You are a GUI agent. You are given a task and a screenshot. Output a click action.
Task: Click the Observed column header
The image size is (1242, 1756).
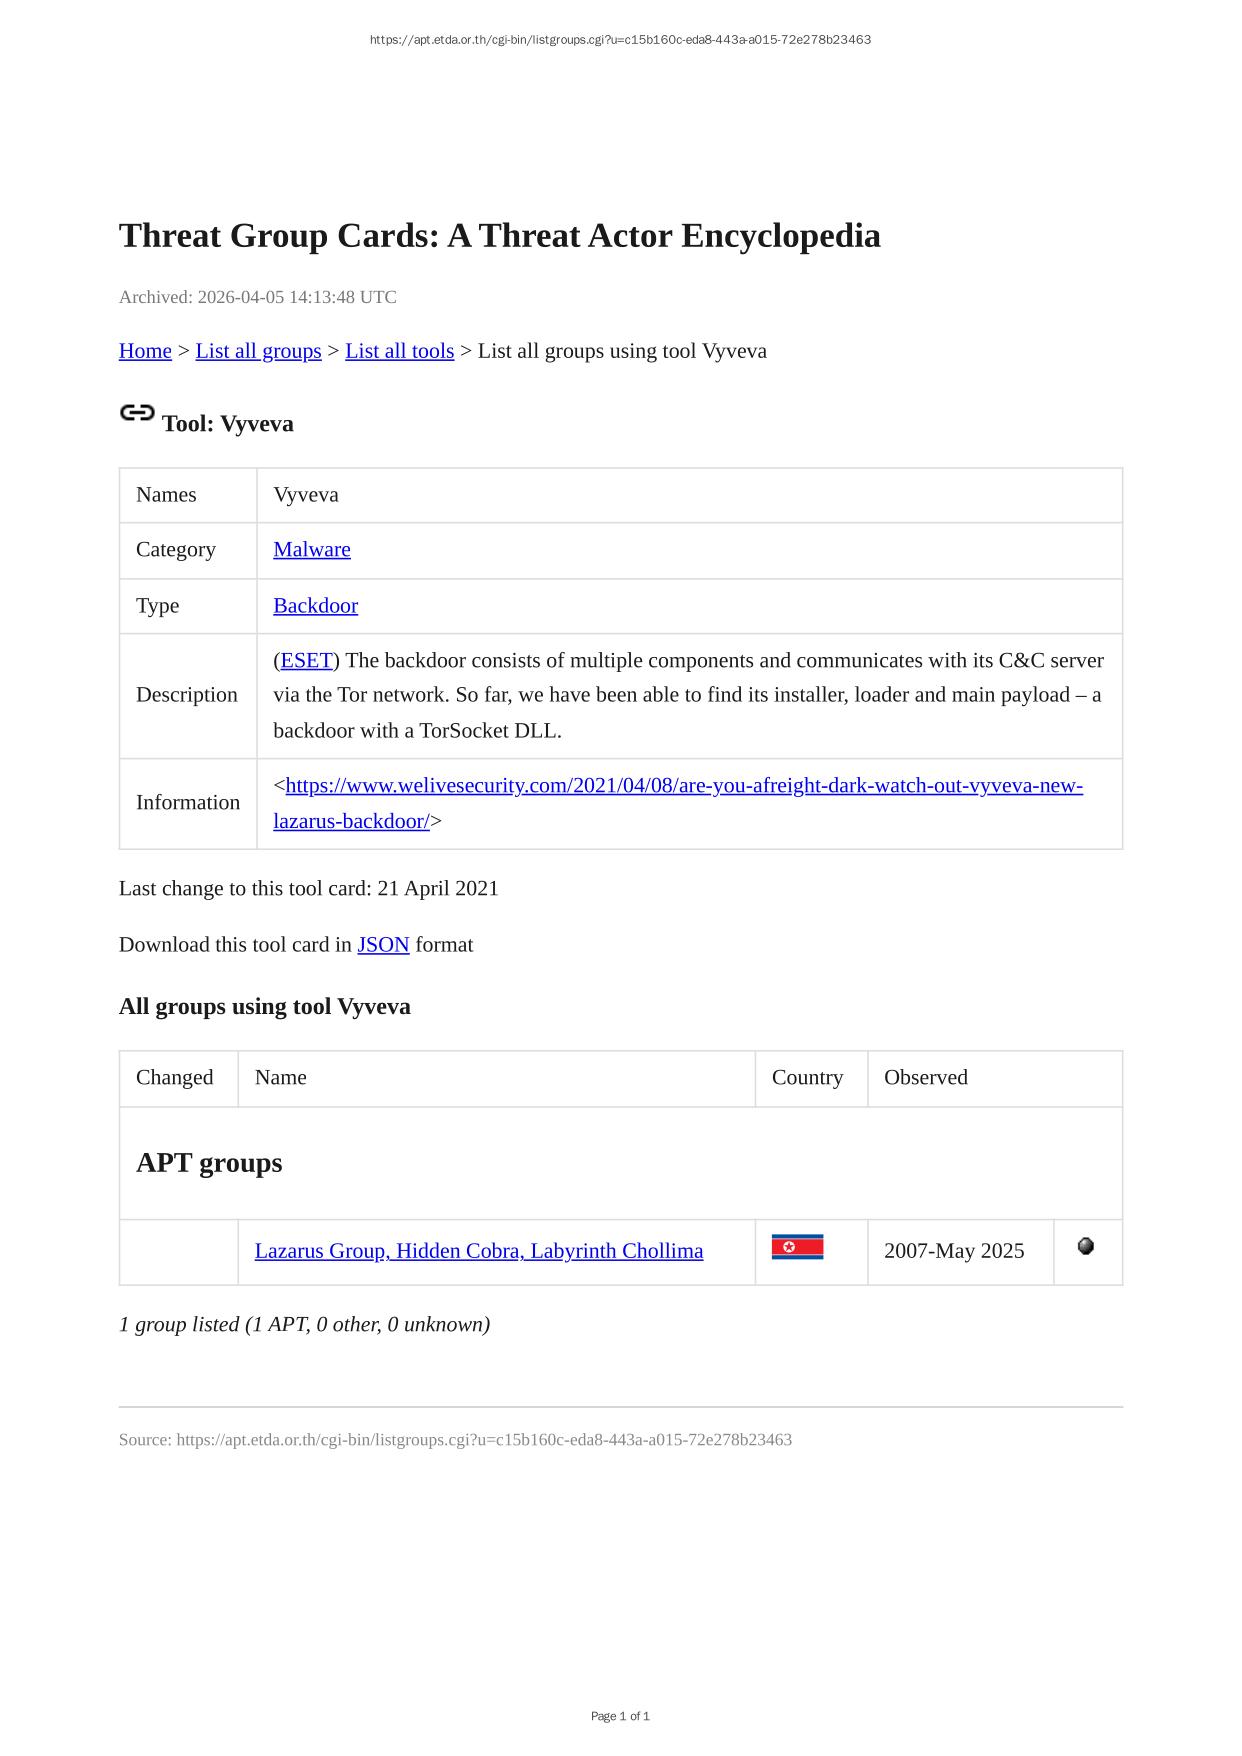tap(925, 1078)
